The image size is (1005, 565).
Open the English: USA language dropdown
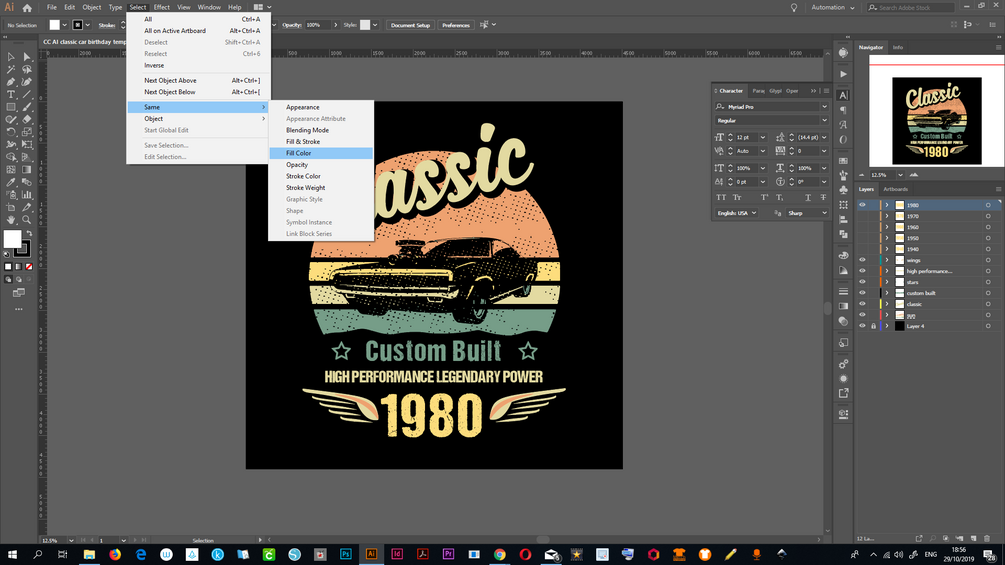737,213
